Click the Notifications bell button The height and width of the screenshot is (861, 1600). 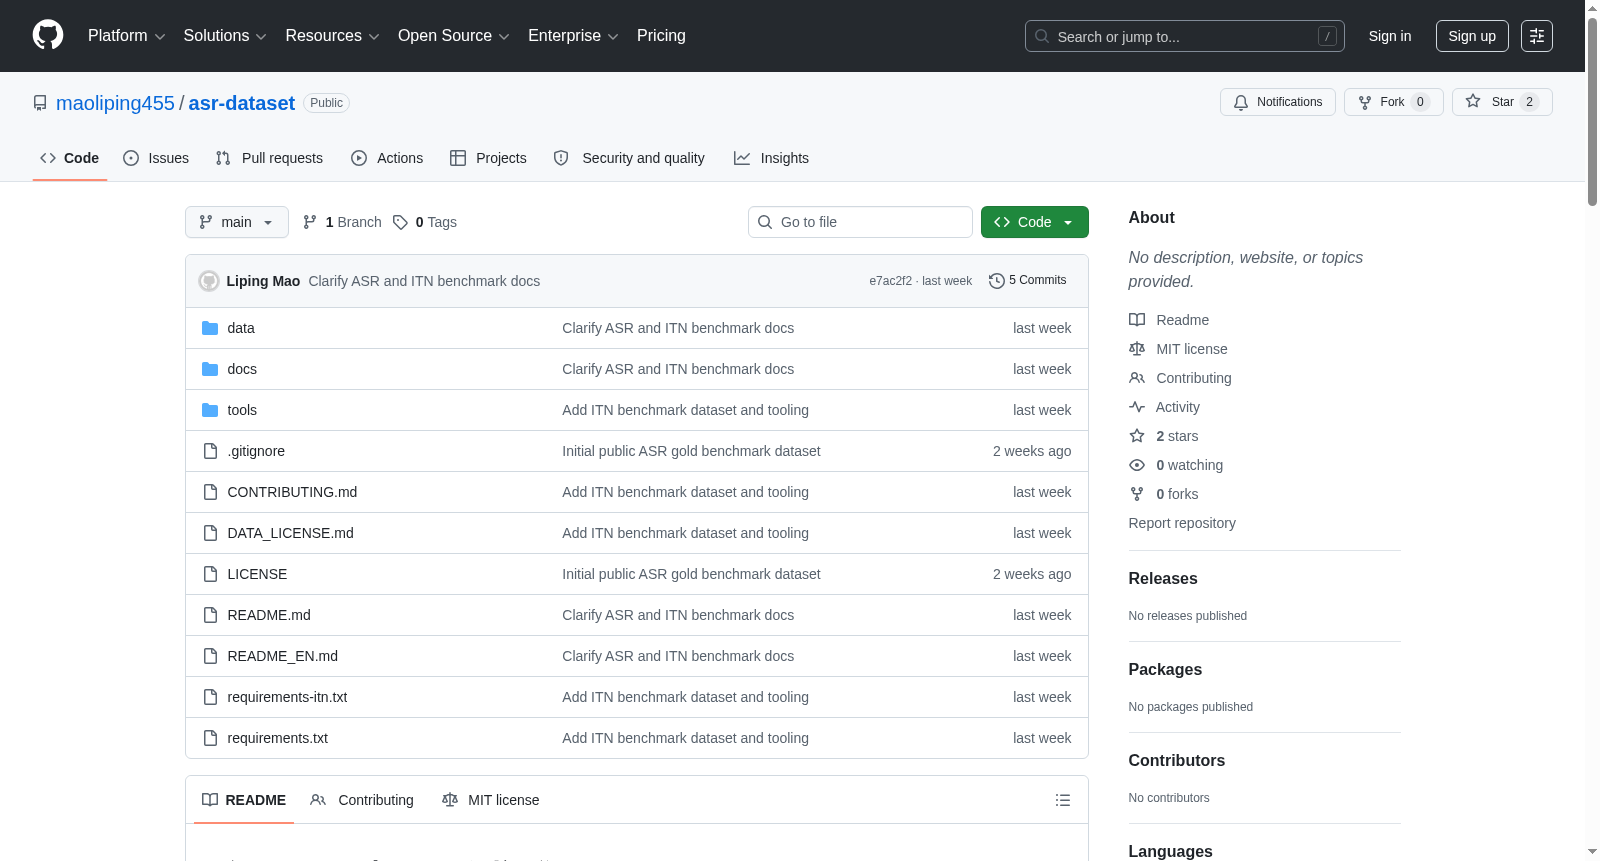pyautogui.click(x=1277, y=102)
